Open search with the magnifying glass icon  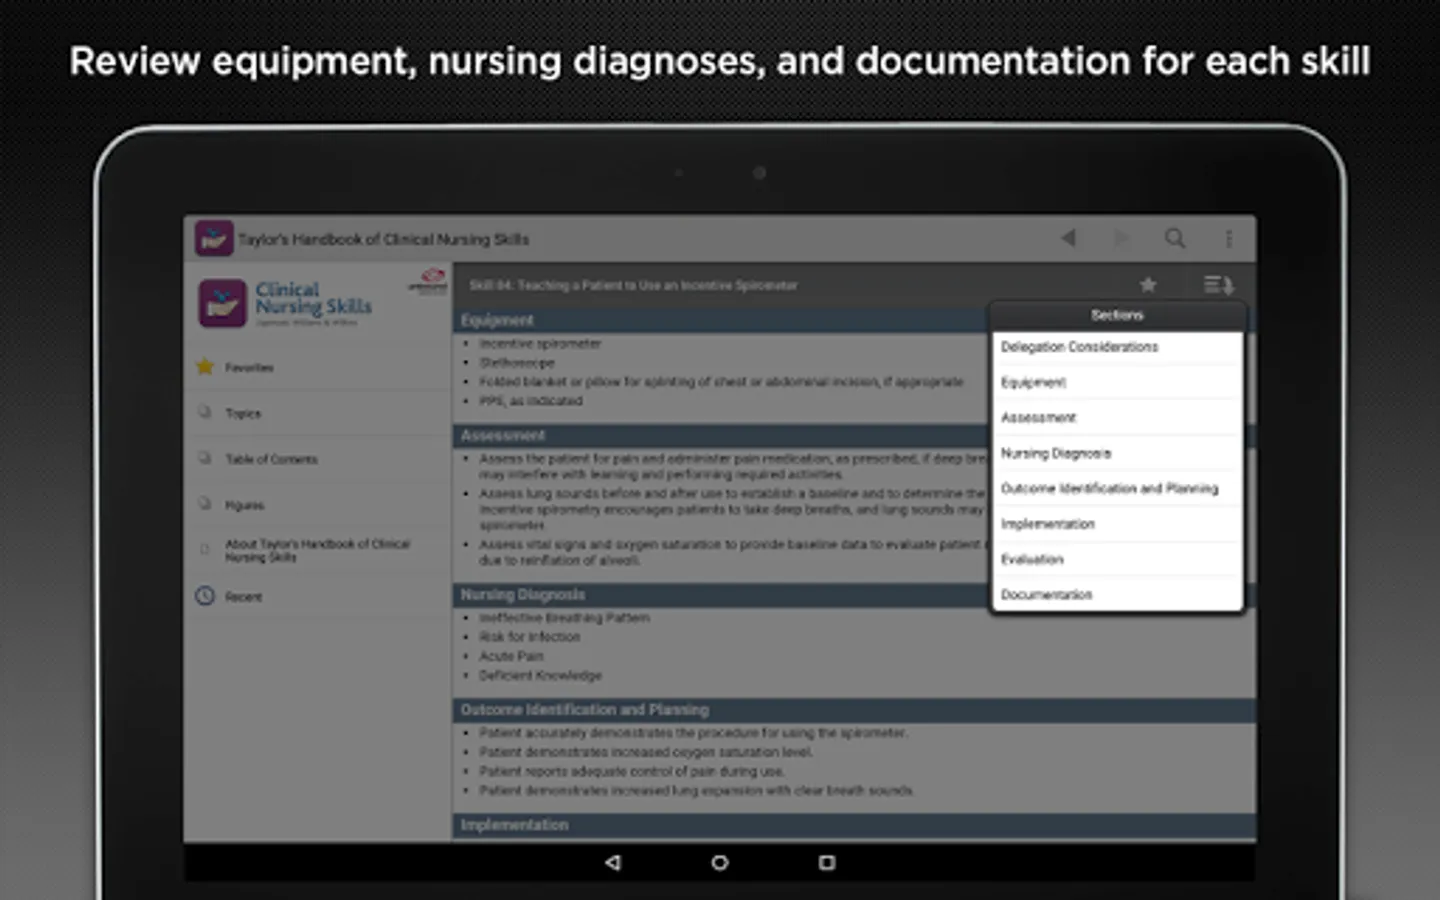[x=1175, y=238]
